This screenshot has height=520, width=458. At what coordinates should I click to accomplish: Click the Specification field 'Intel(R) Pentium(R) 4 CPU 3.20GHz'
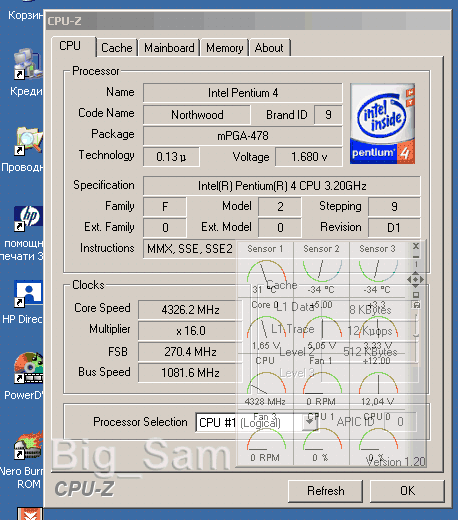tap(282, 186)
